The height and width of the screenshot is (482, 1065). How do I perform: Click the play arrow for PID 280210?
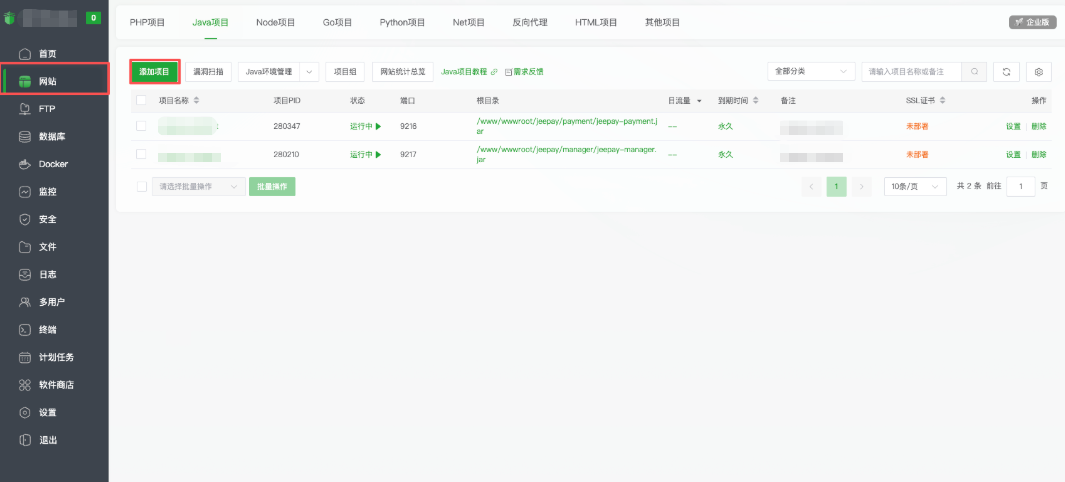pos(378,155)
